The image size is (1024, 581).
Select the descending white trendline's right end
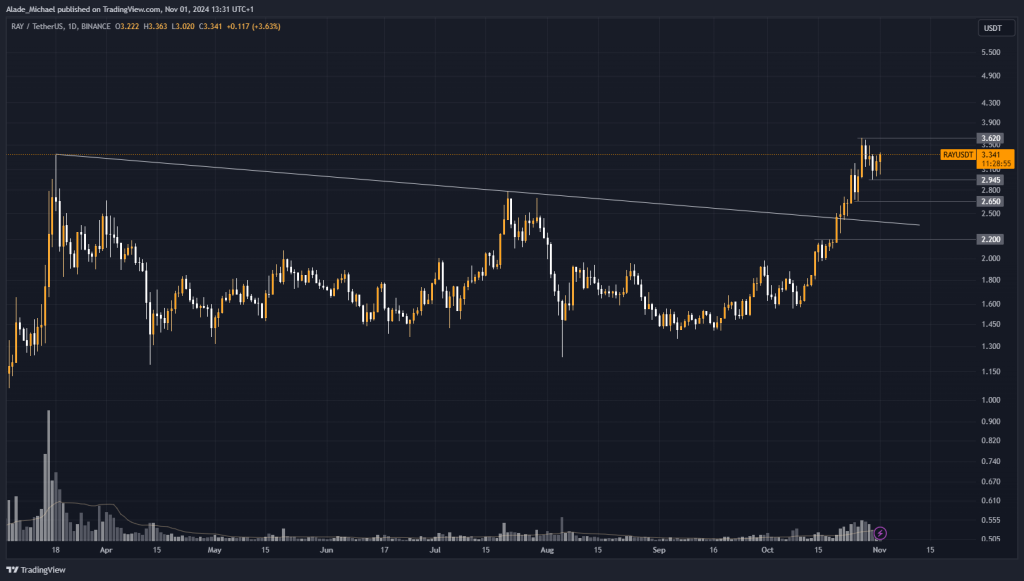(x=918, y=225)
